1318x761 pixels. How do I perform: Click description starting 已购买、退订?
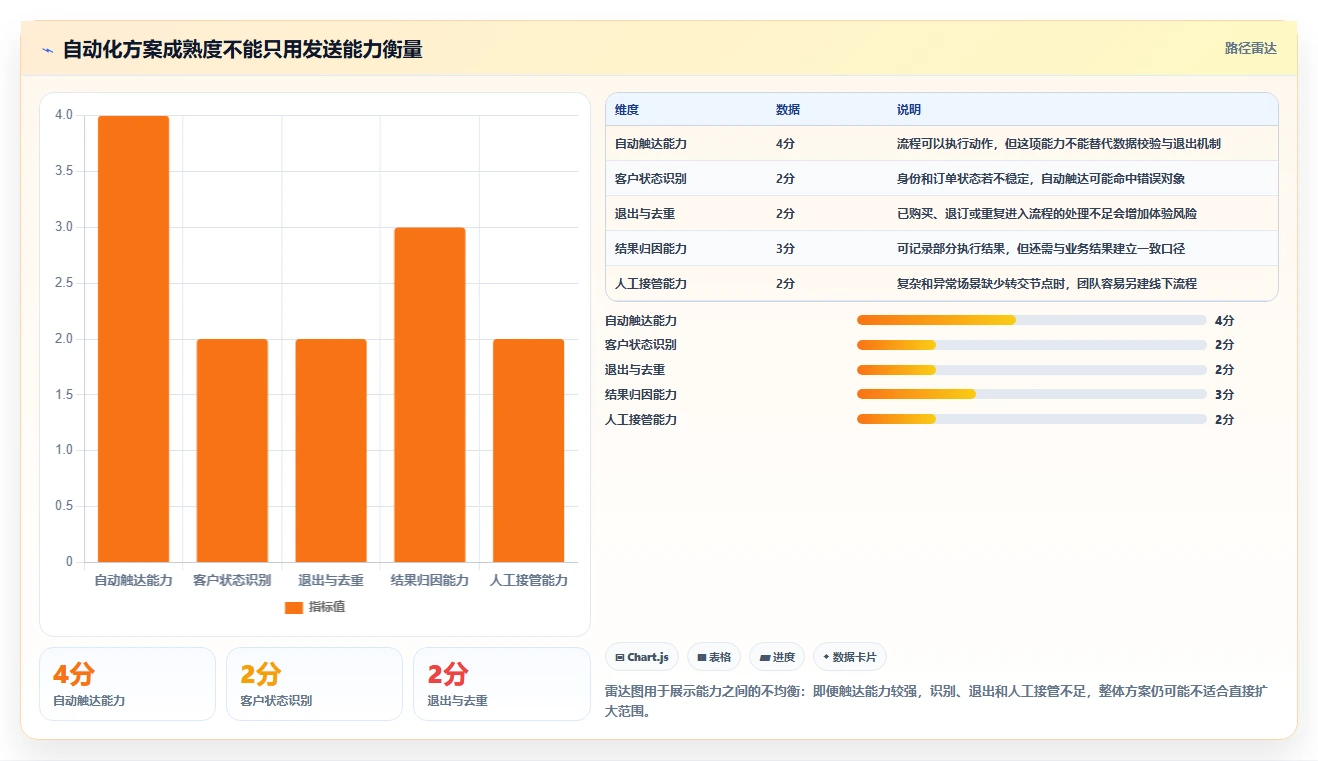tap(1047, 214)
